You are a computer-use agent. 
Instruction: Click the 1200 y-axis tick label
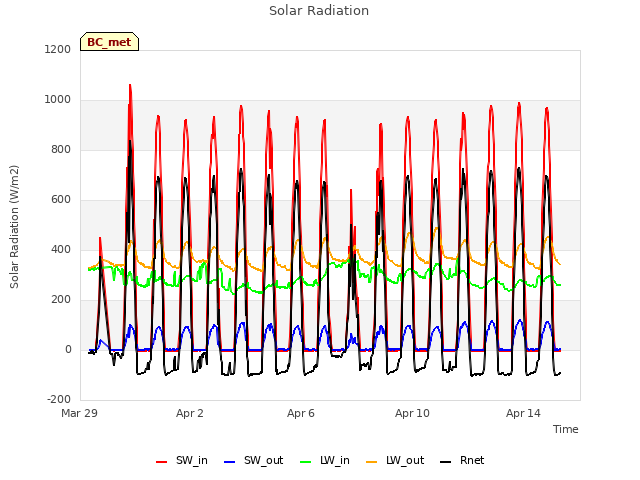(x=58, y=49)
